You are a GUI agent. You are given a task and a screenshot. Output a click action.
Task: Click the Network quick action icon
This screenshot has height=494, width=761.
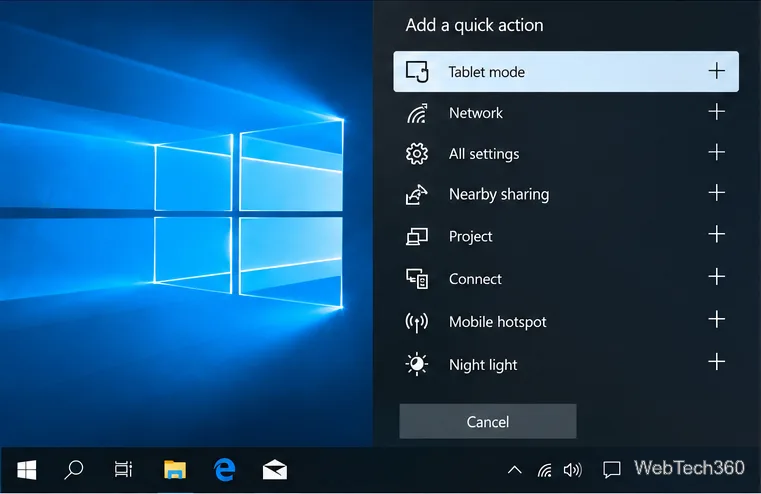417,113
